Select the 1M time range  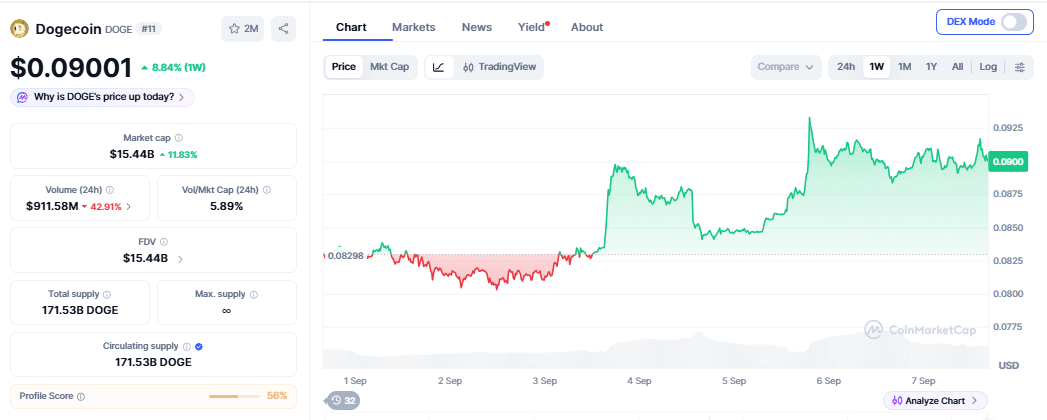[904, 67]
